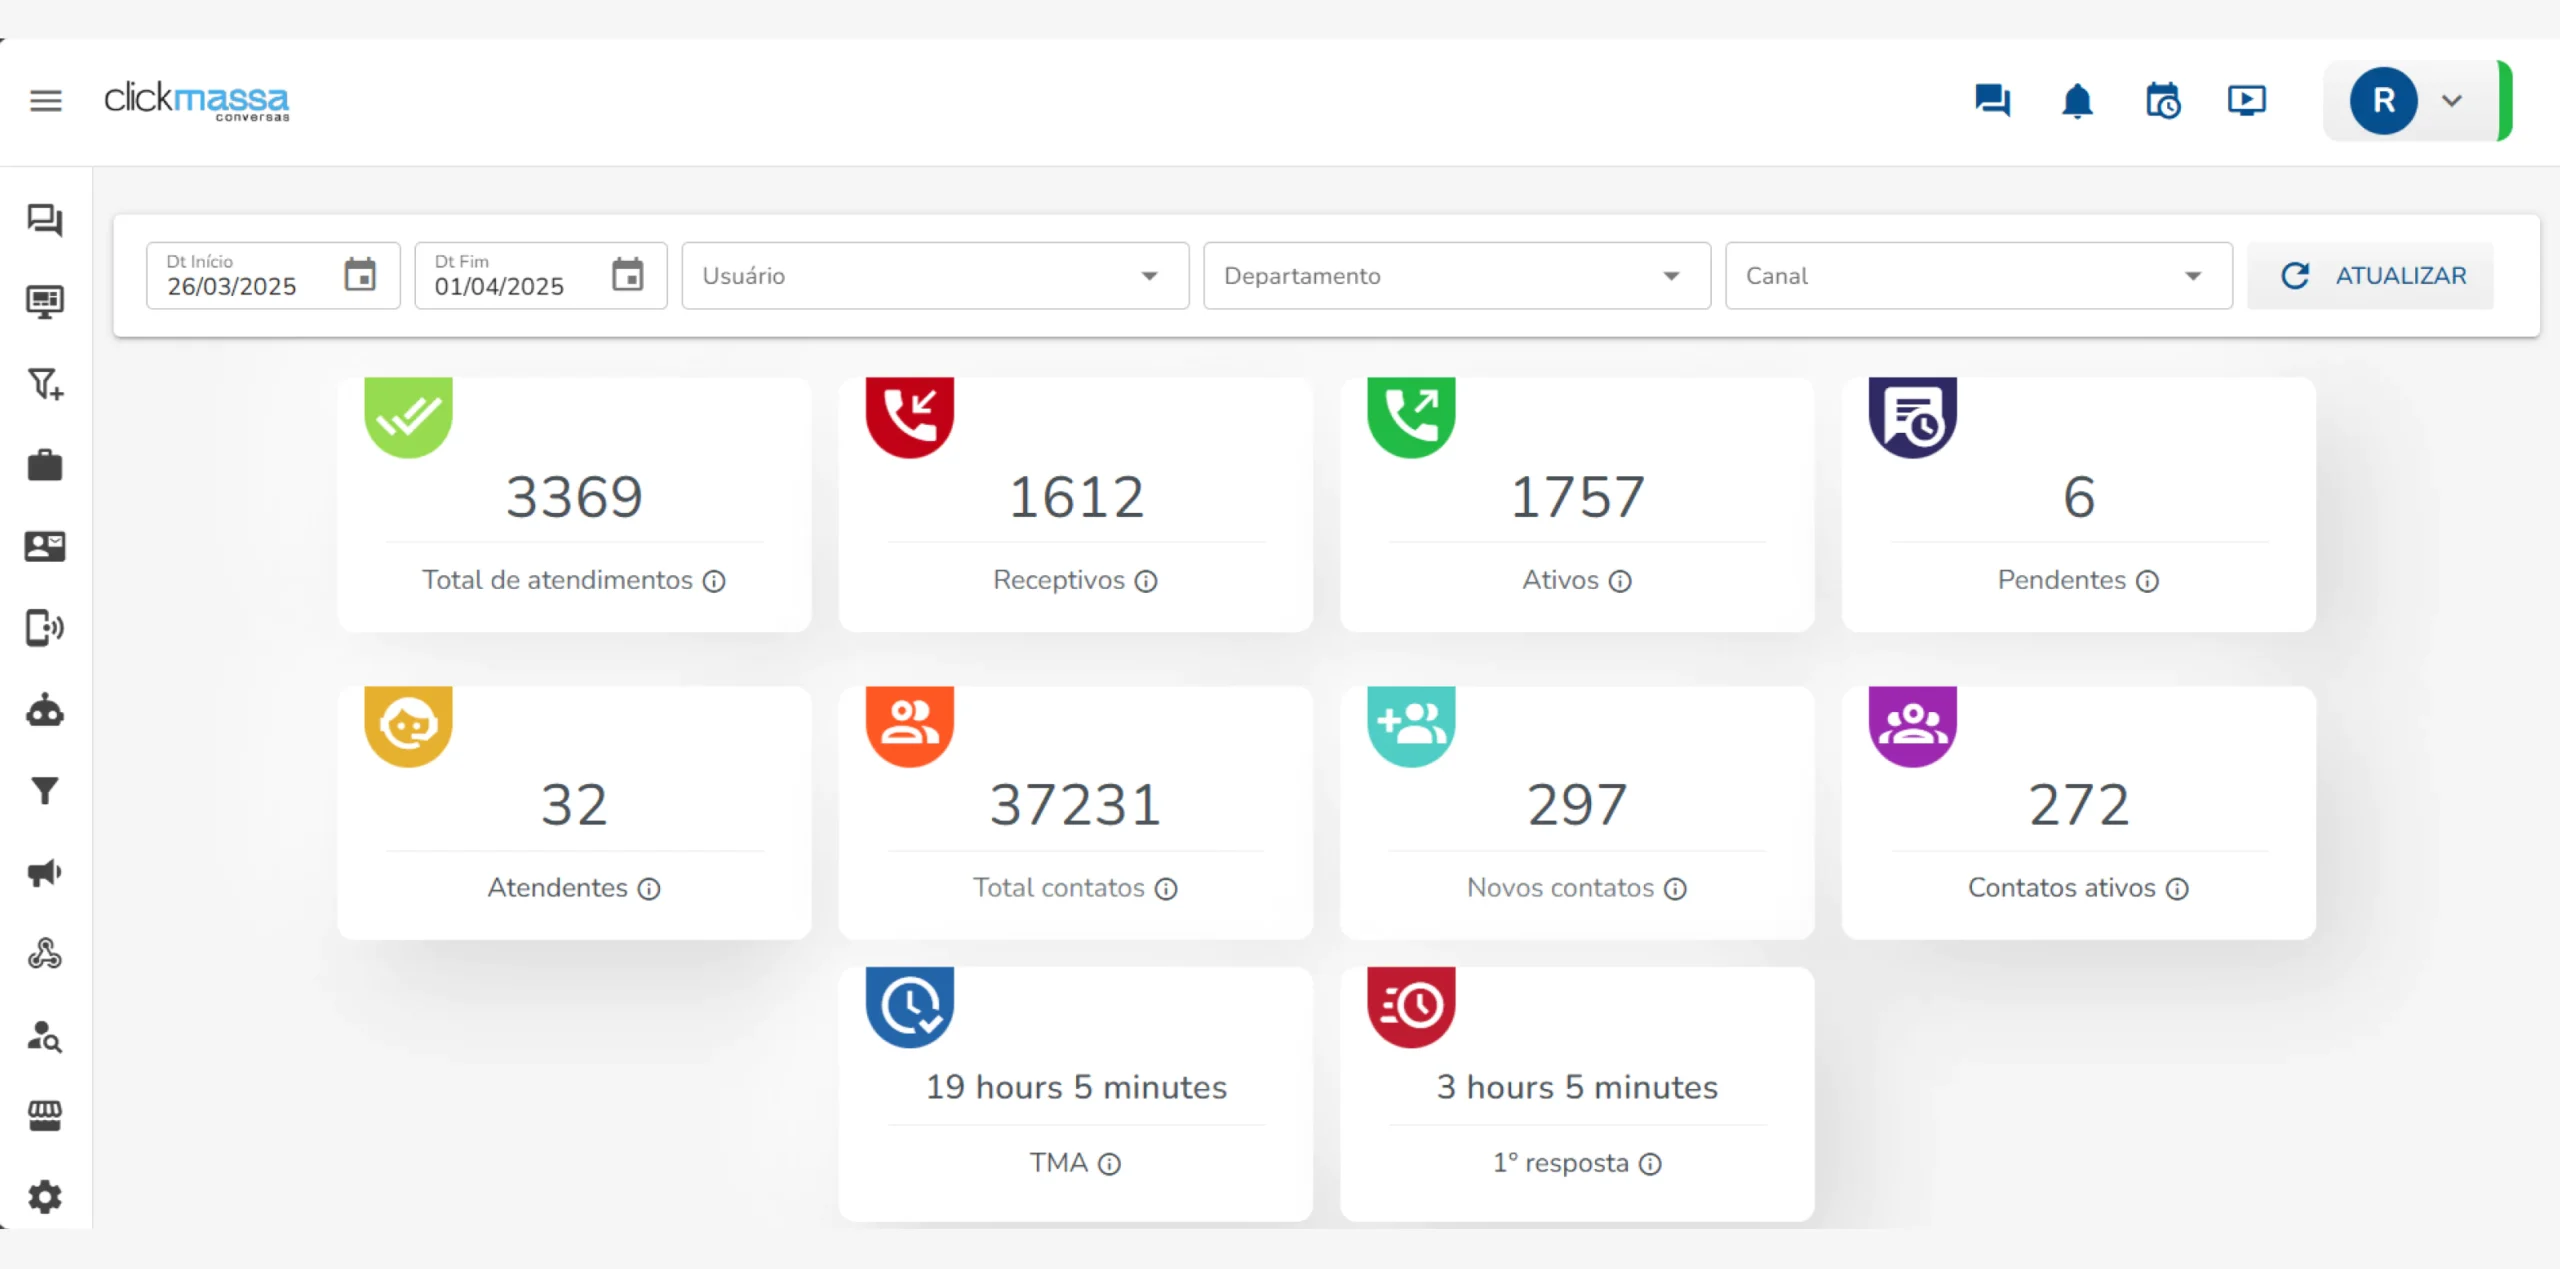Open the conversations sidebar item
Image resolution: width=2560 pixels, height=1269 pixels.
45,220
